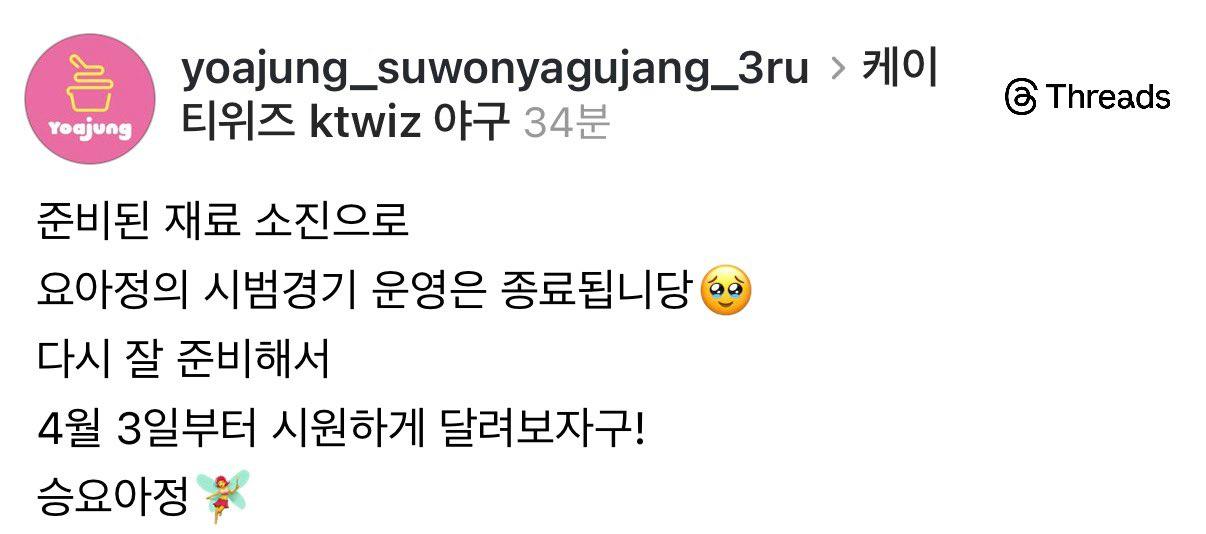
Task: Click the Threads wordmark text
Action: tap(1108, 97)
